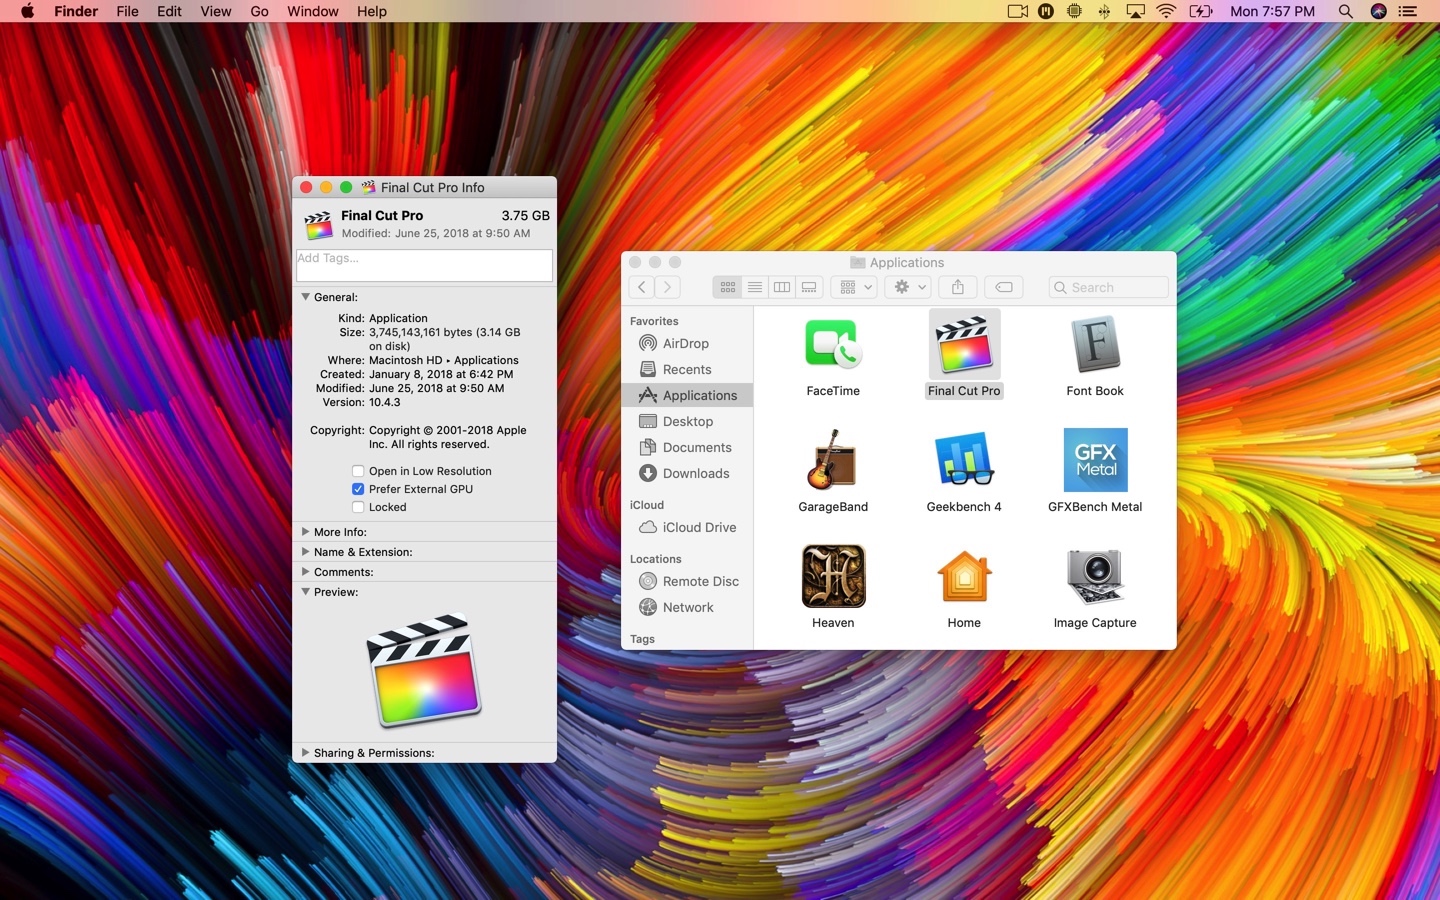Viewport: 1440px width, 900px height.
Task: Click the Search field in Applications window
Action: click(1107, 287)
